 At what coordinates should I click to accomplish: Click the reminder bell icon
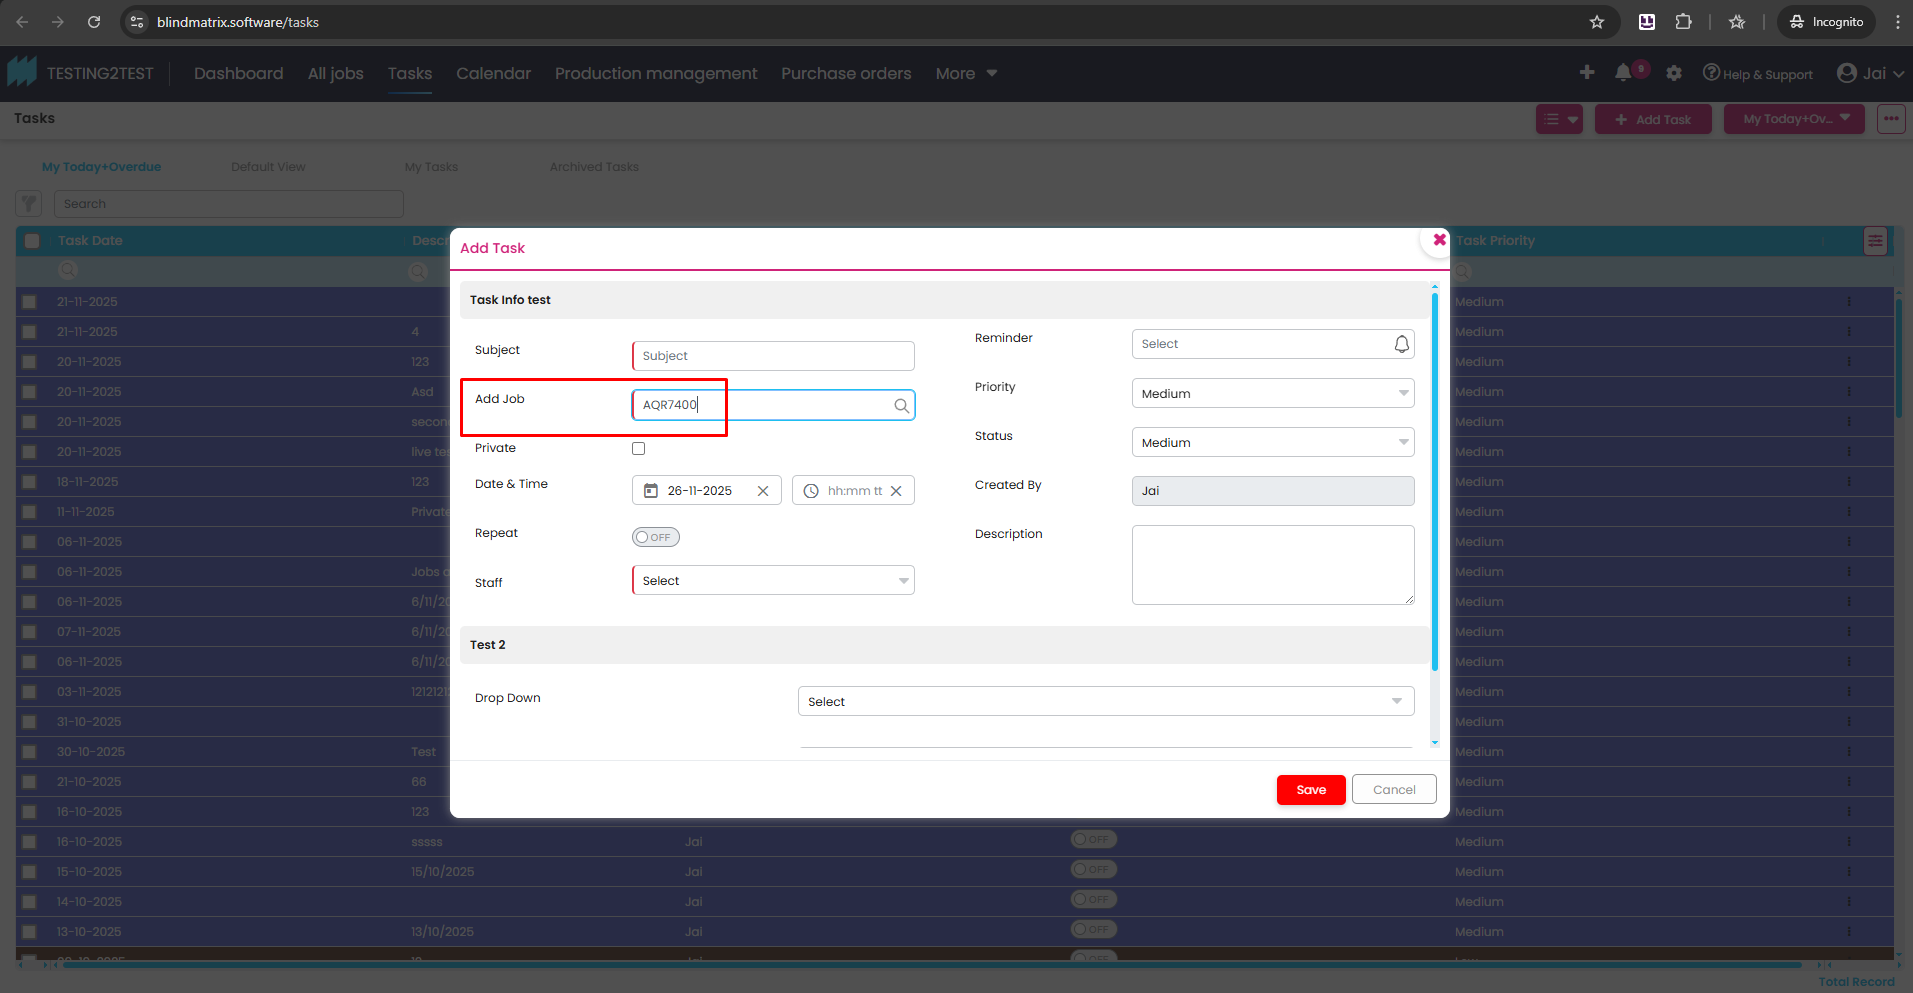click(x=1401, y=344)
